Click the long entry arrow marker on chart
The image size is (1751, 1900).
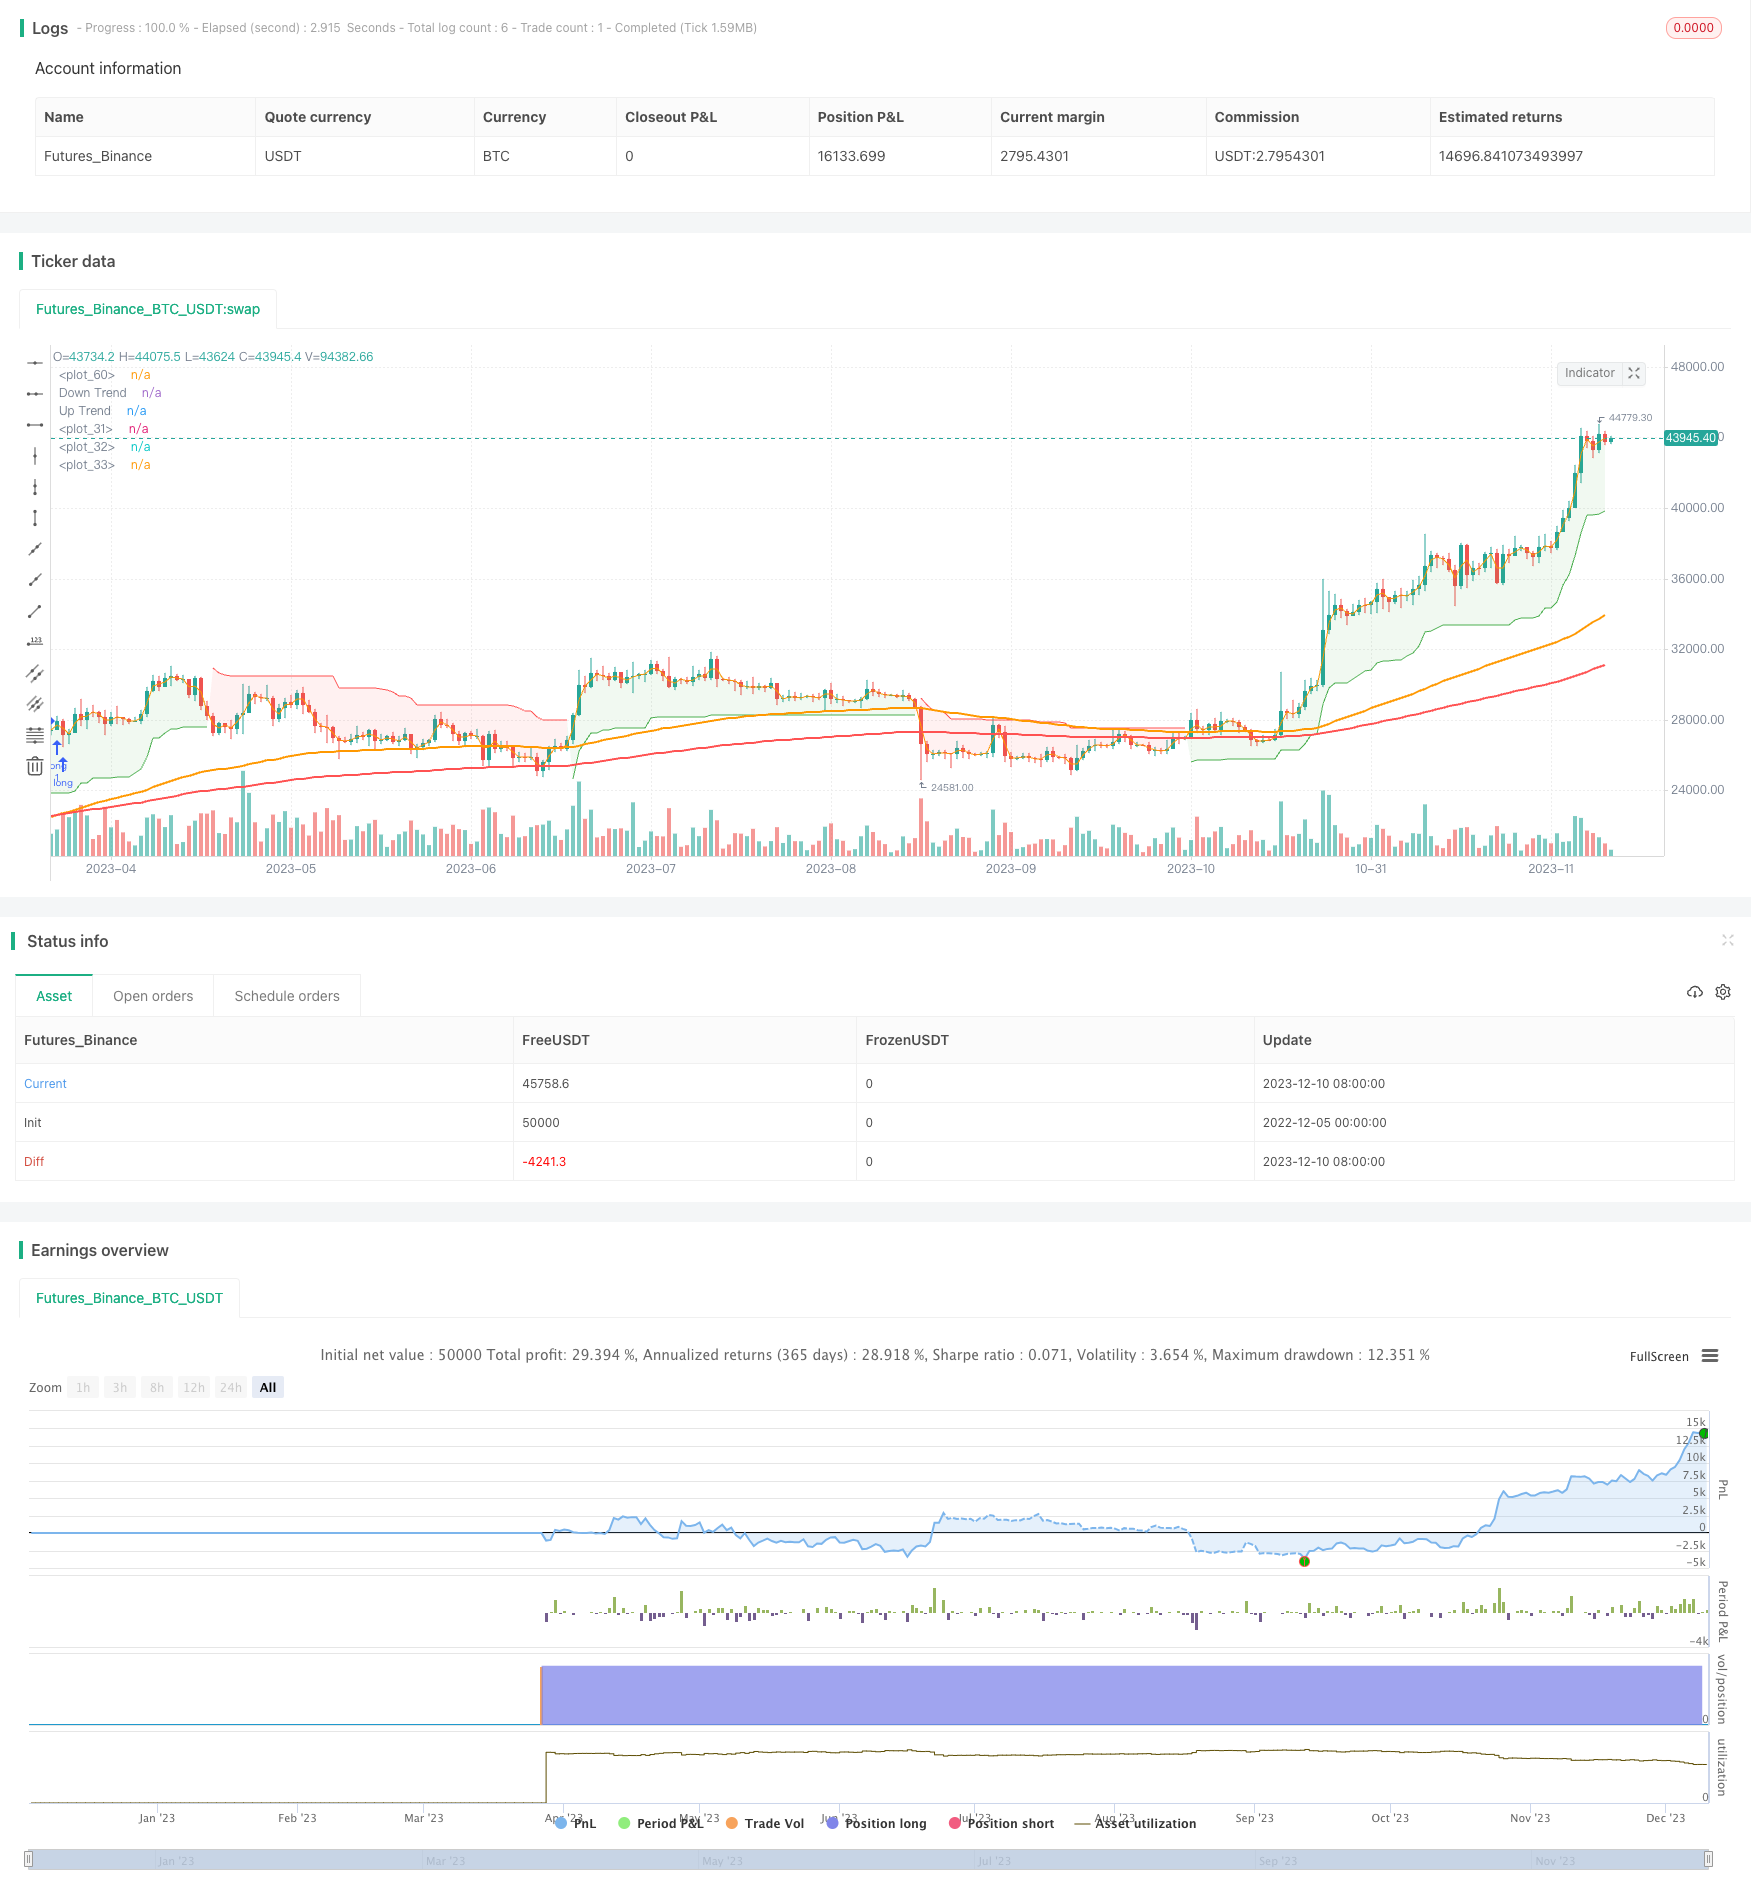(57, 745)
